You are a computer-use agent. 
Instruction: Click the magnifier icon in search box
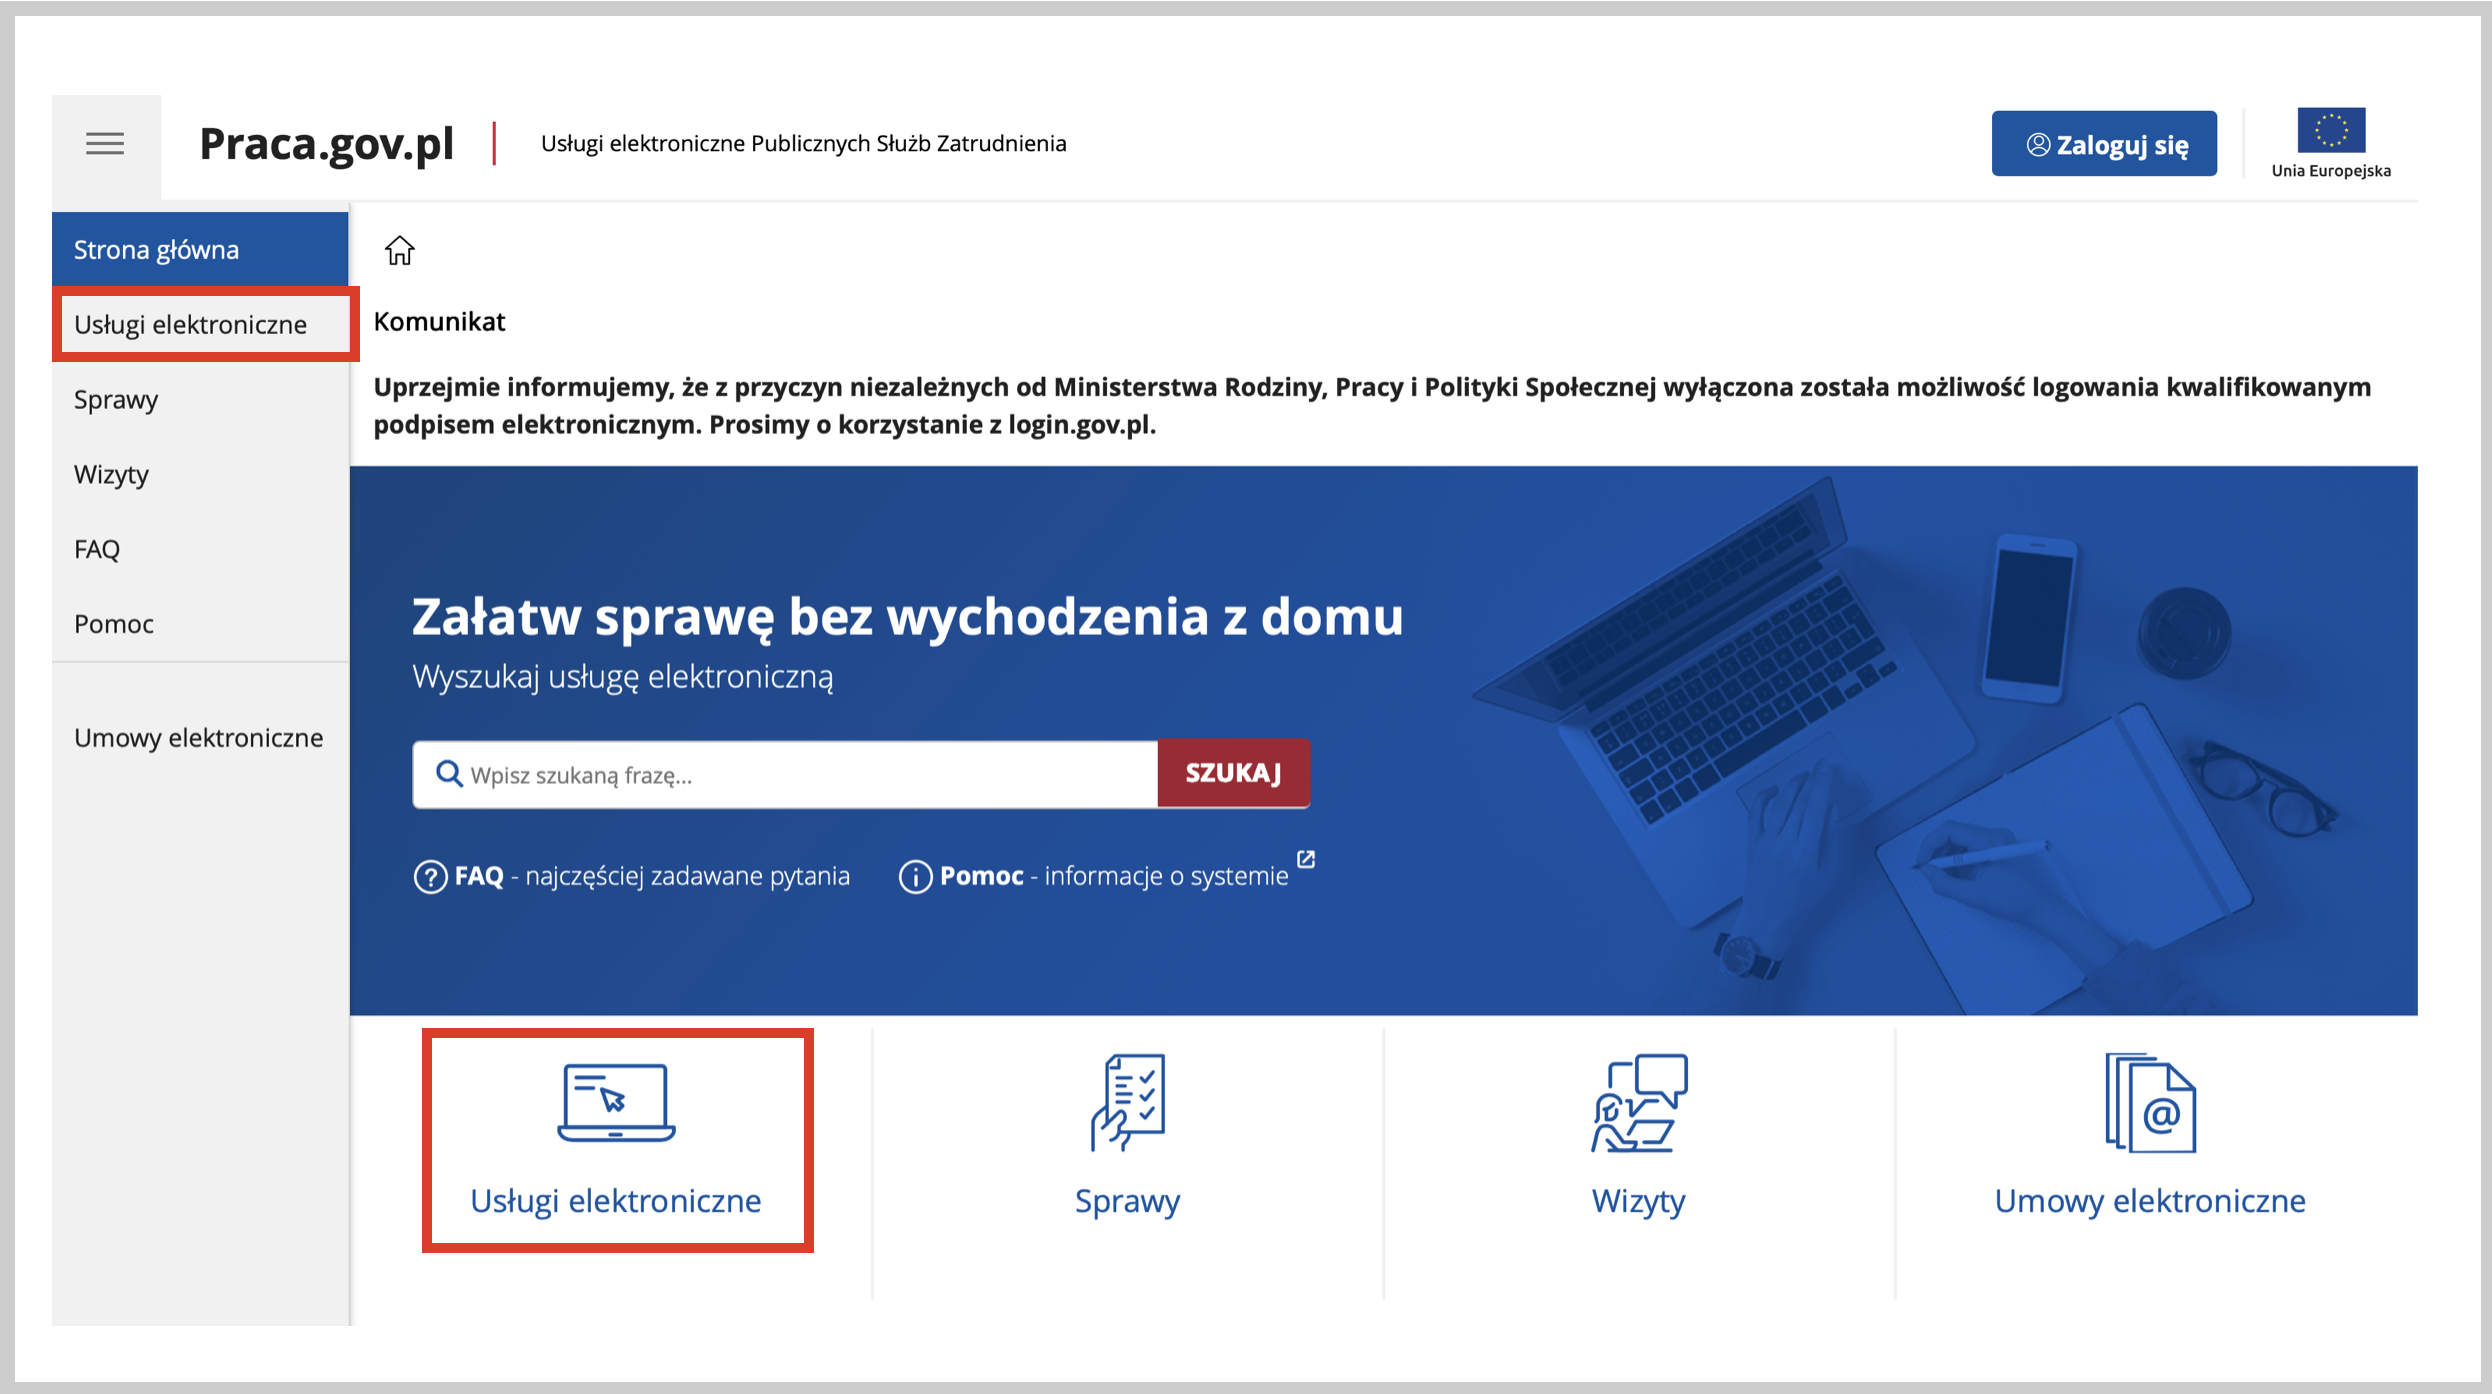click(x=449, y=774)
